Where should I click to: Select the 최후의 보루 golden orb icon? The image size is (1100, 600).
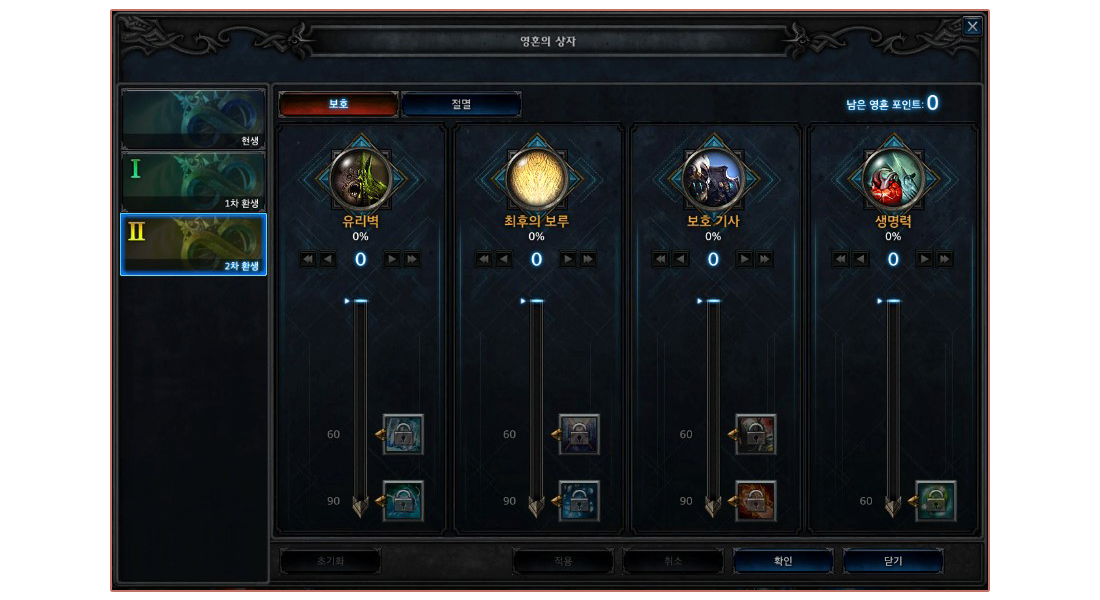537,178
